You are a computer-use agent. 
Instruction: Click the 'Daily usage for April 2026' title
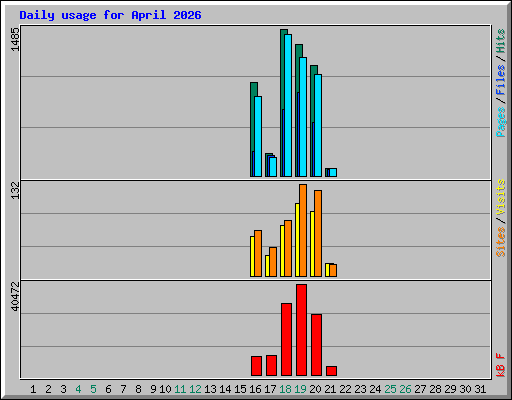[x=110, y=16]
